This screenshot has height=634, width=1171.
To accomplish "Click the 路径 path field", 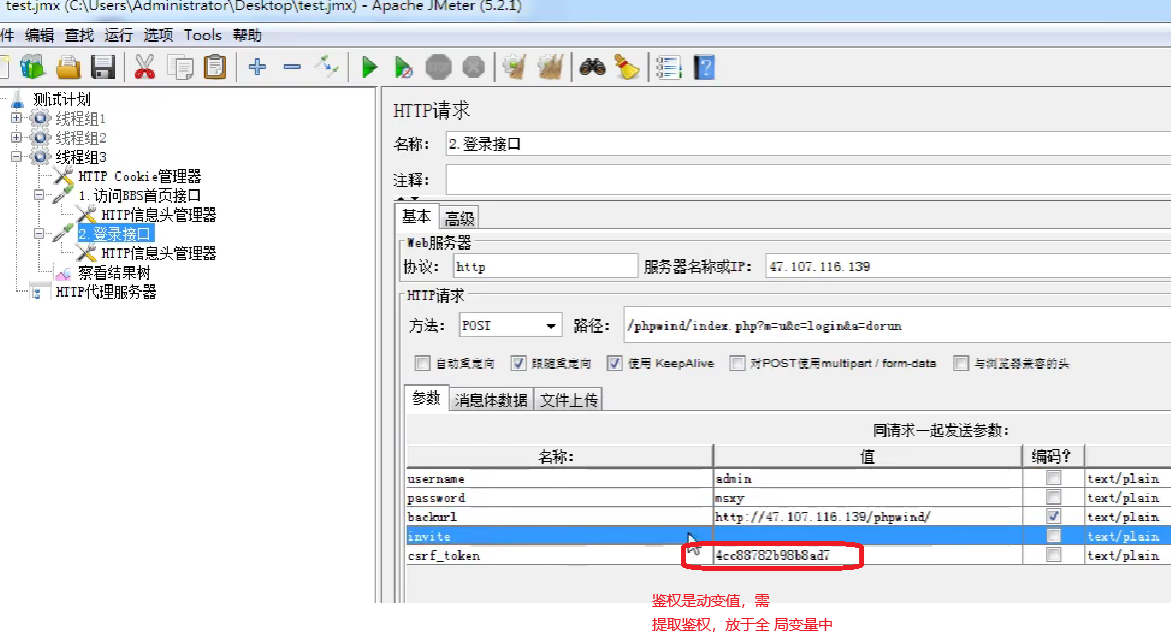I will pyautogui.click(x=897, y=326).
